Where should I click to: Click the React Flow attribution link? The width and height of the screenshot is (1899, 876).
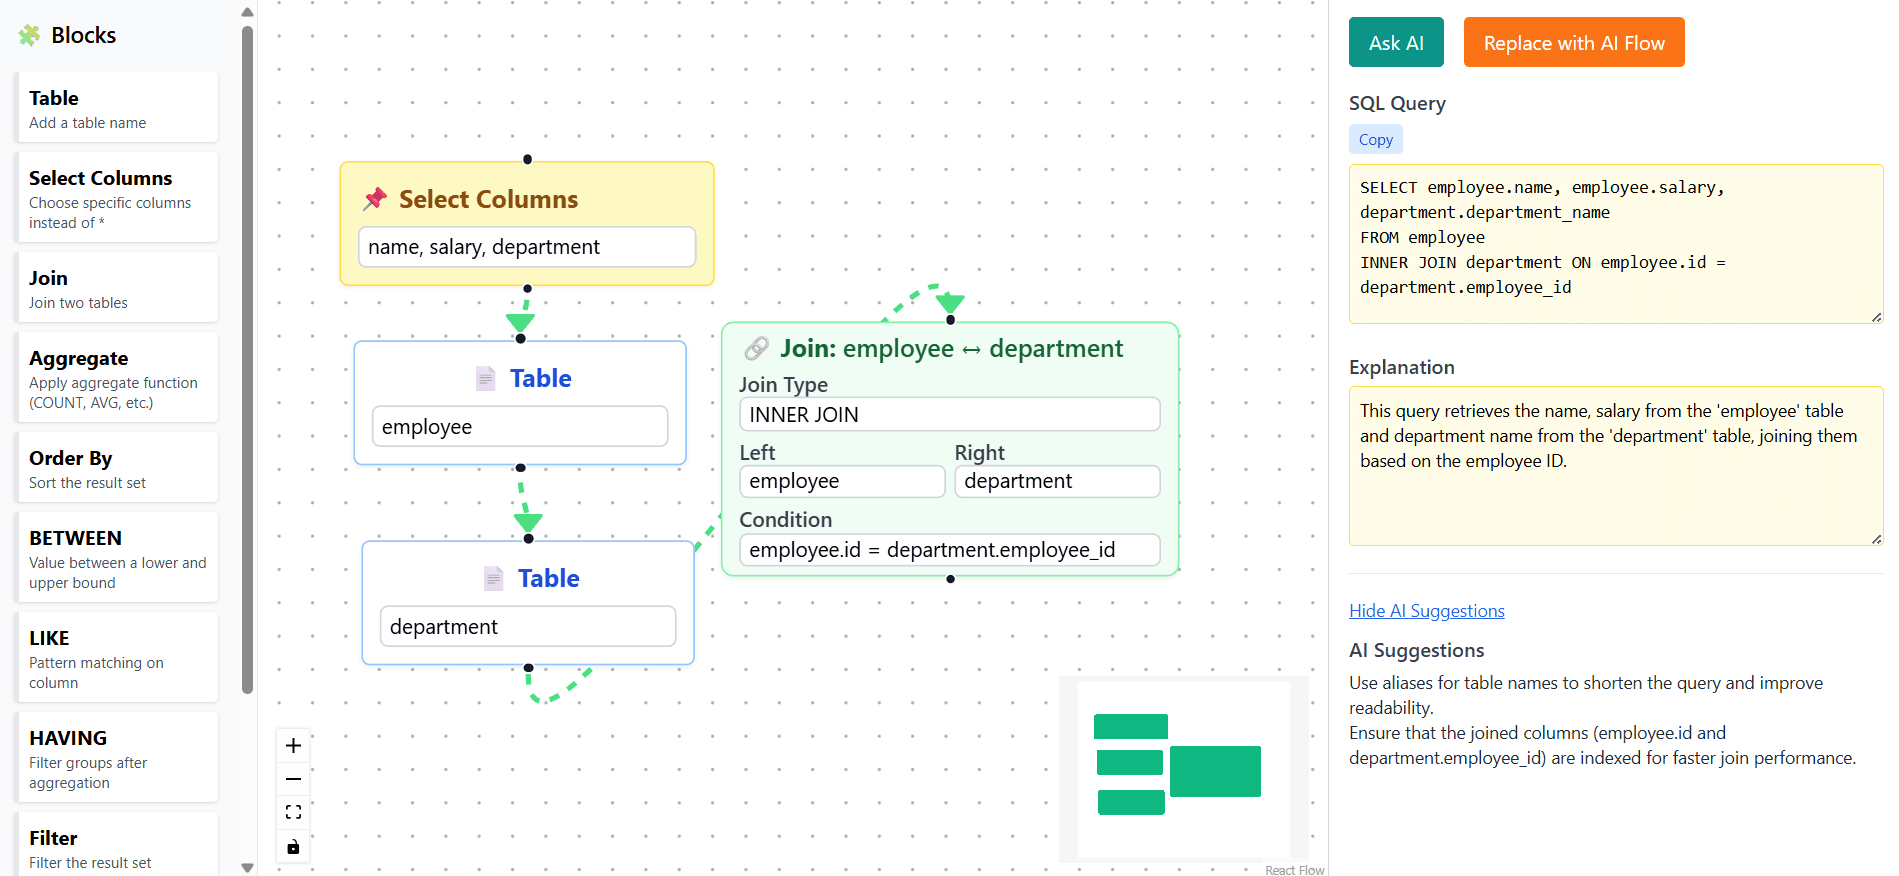pyautogui.click(x=1294, y=870)
